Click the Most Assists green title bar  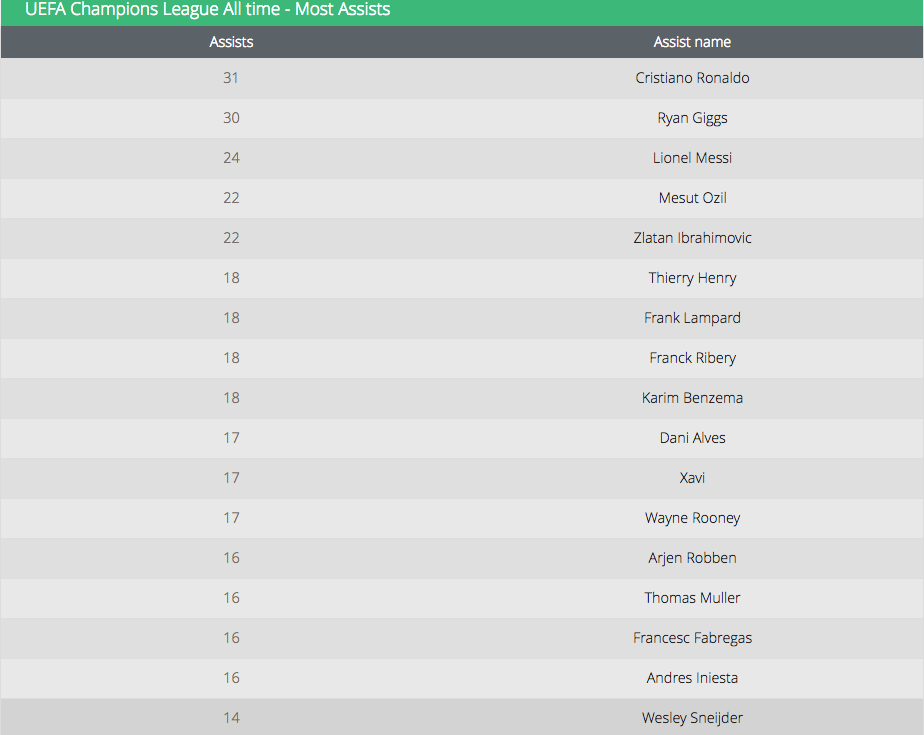click(462, 12)
